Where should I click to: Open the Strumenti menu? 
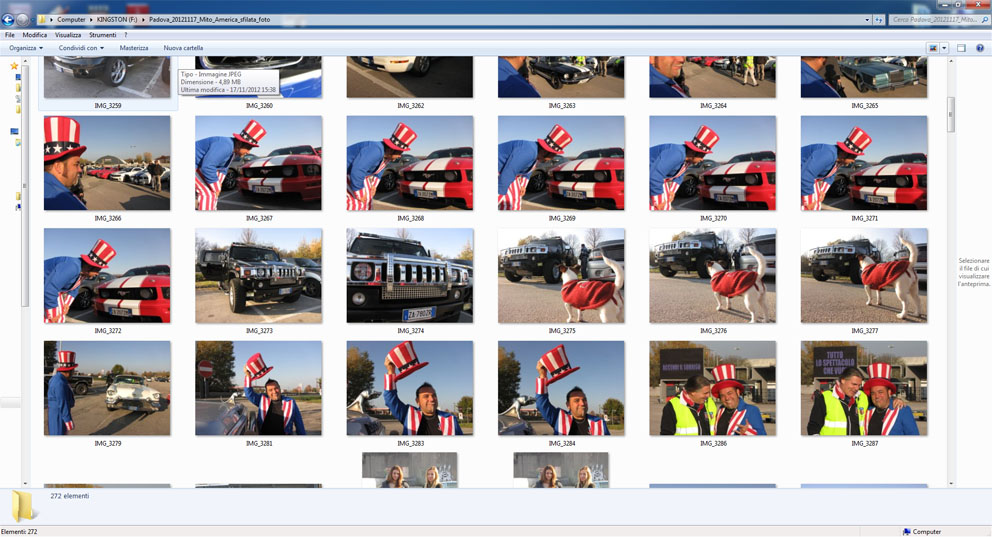(x=102, y=35)
